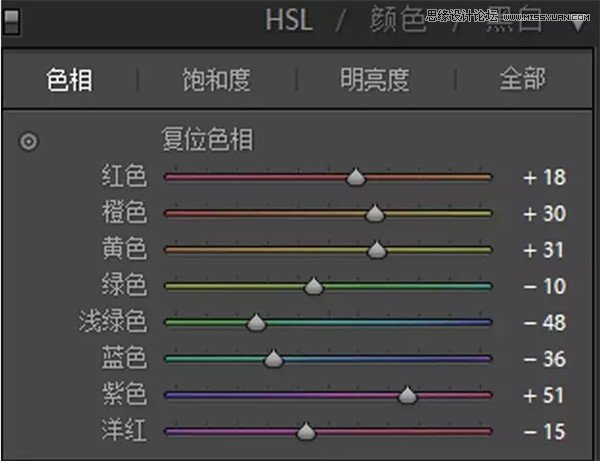Click the 蓝色 value field -36

point(545,359)
